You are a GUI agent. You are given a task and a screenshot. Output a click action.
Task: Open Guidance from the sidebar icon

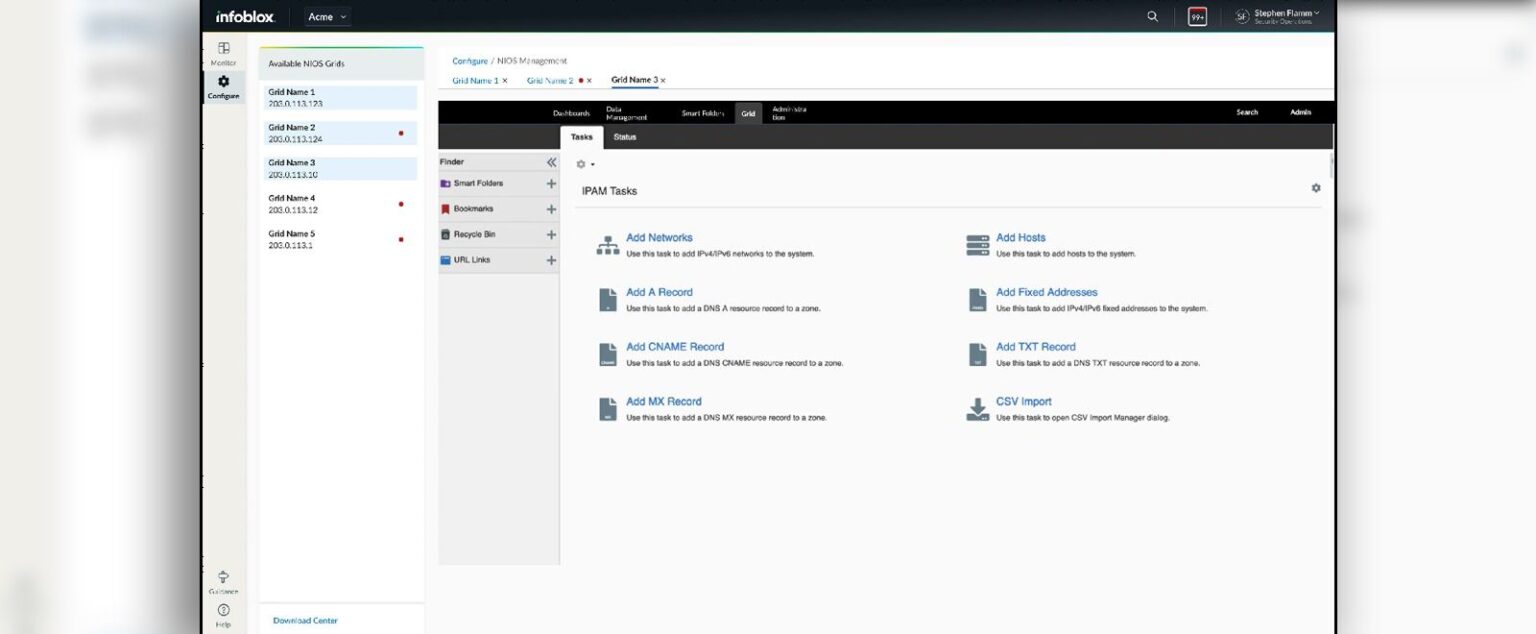(x=223, y=578)
